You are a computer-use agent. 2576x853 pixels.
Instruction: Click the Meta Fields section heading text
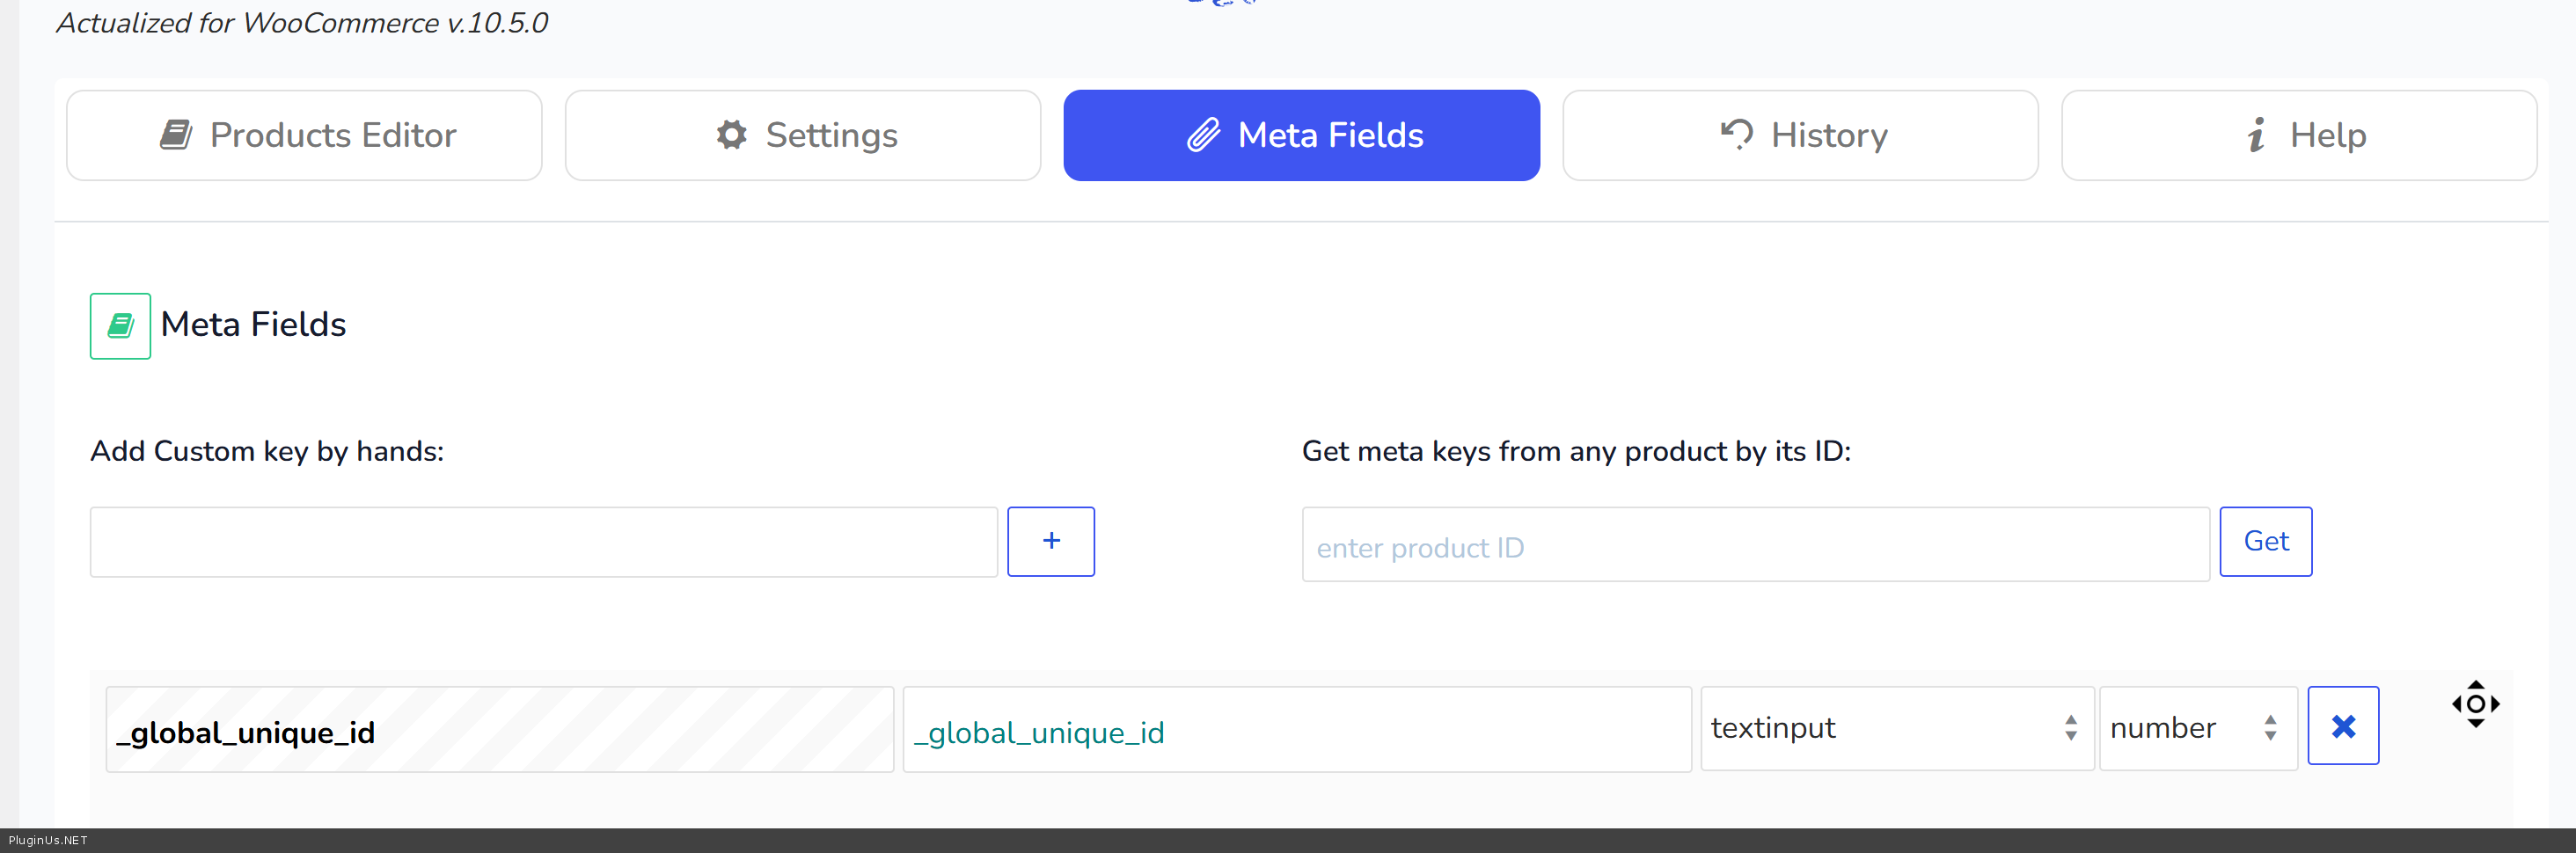[x=253, y=325]
